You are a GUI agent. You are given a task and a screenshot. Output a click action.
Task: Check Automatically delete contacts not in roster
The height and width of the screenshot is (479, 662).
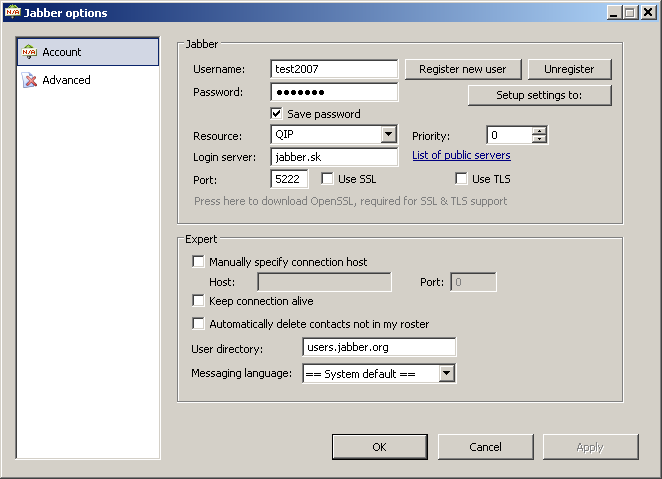click(x=198, y=323)
